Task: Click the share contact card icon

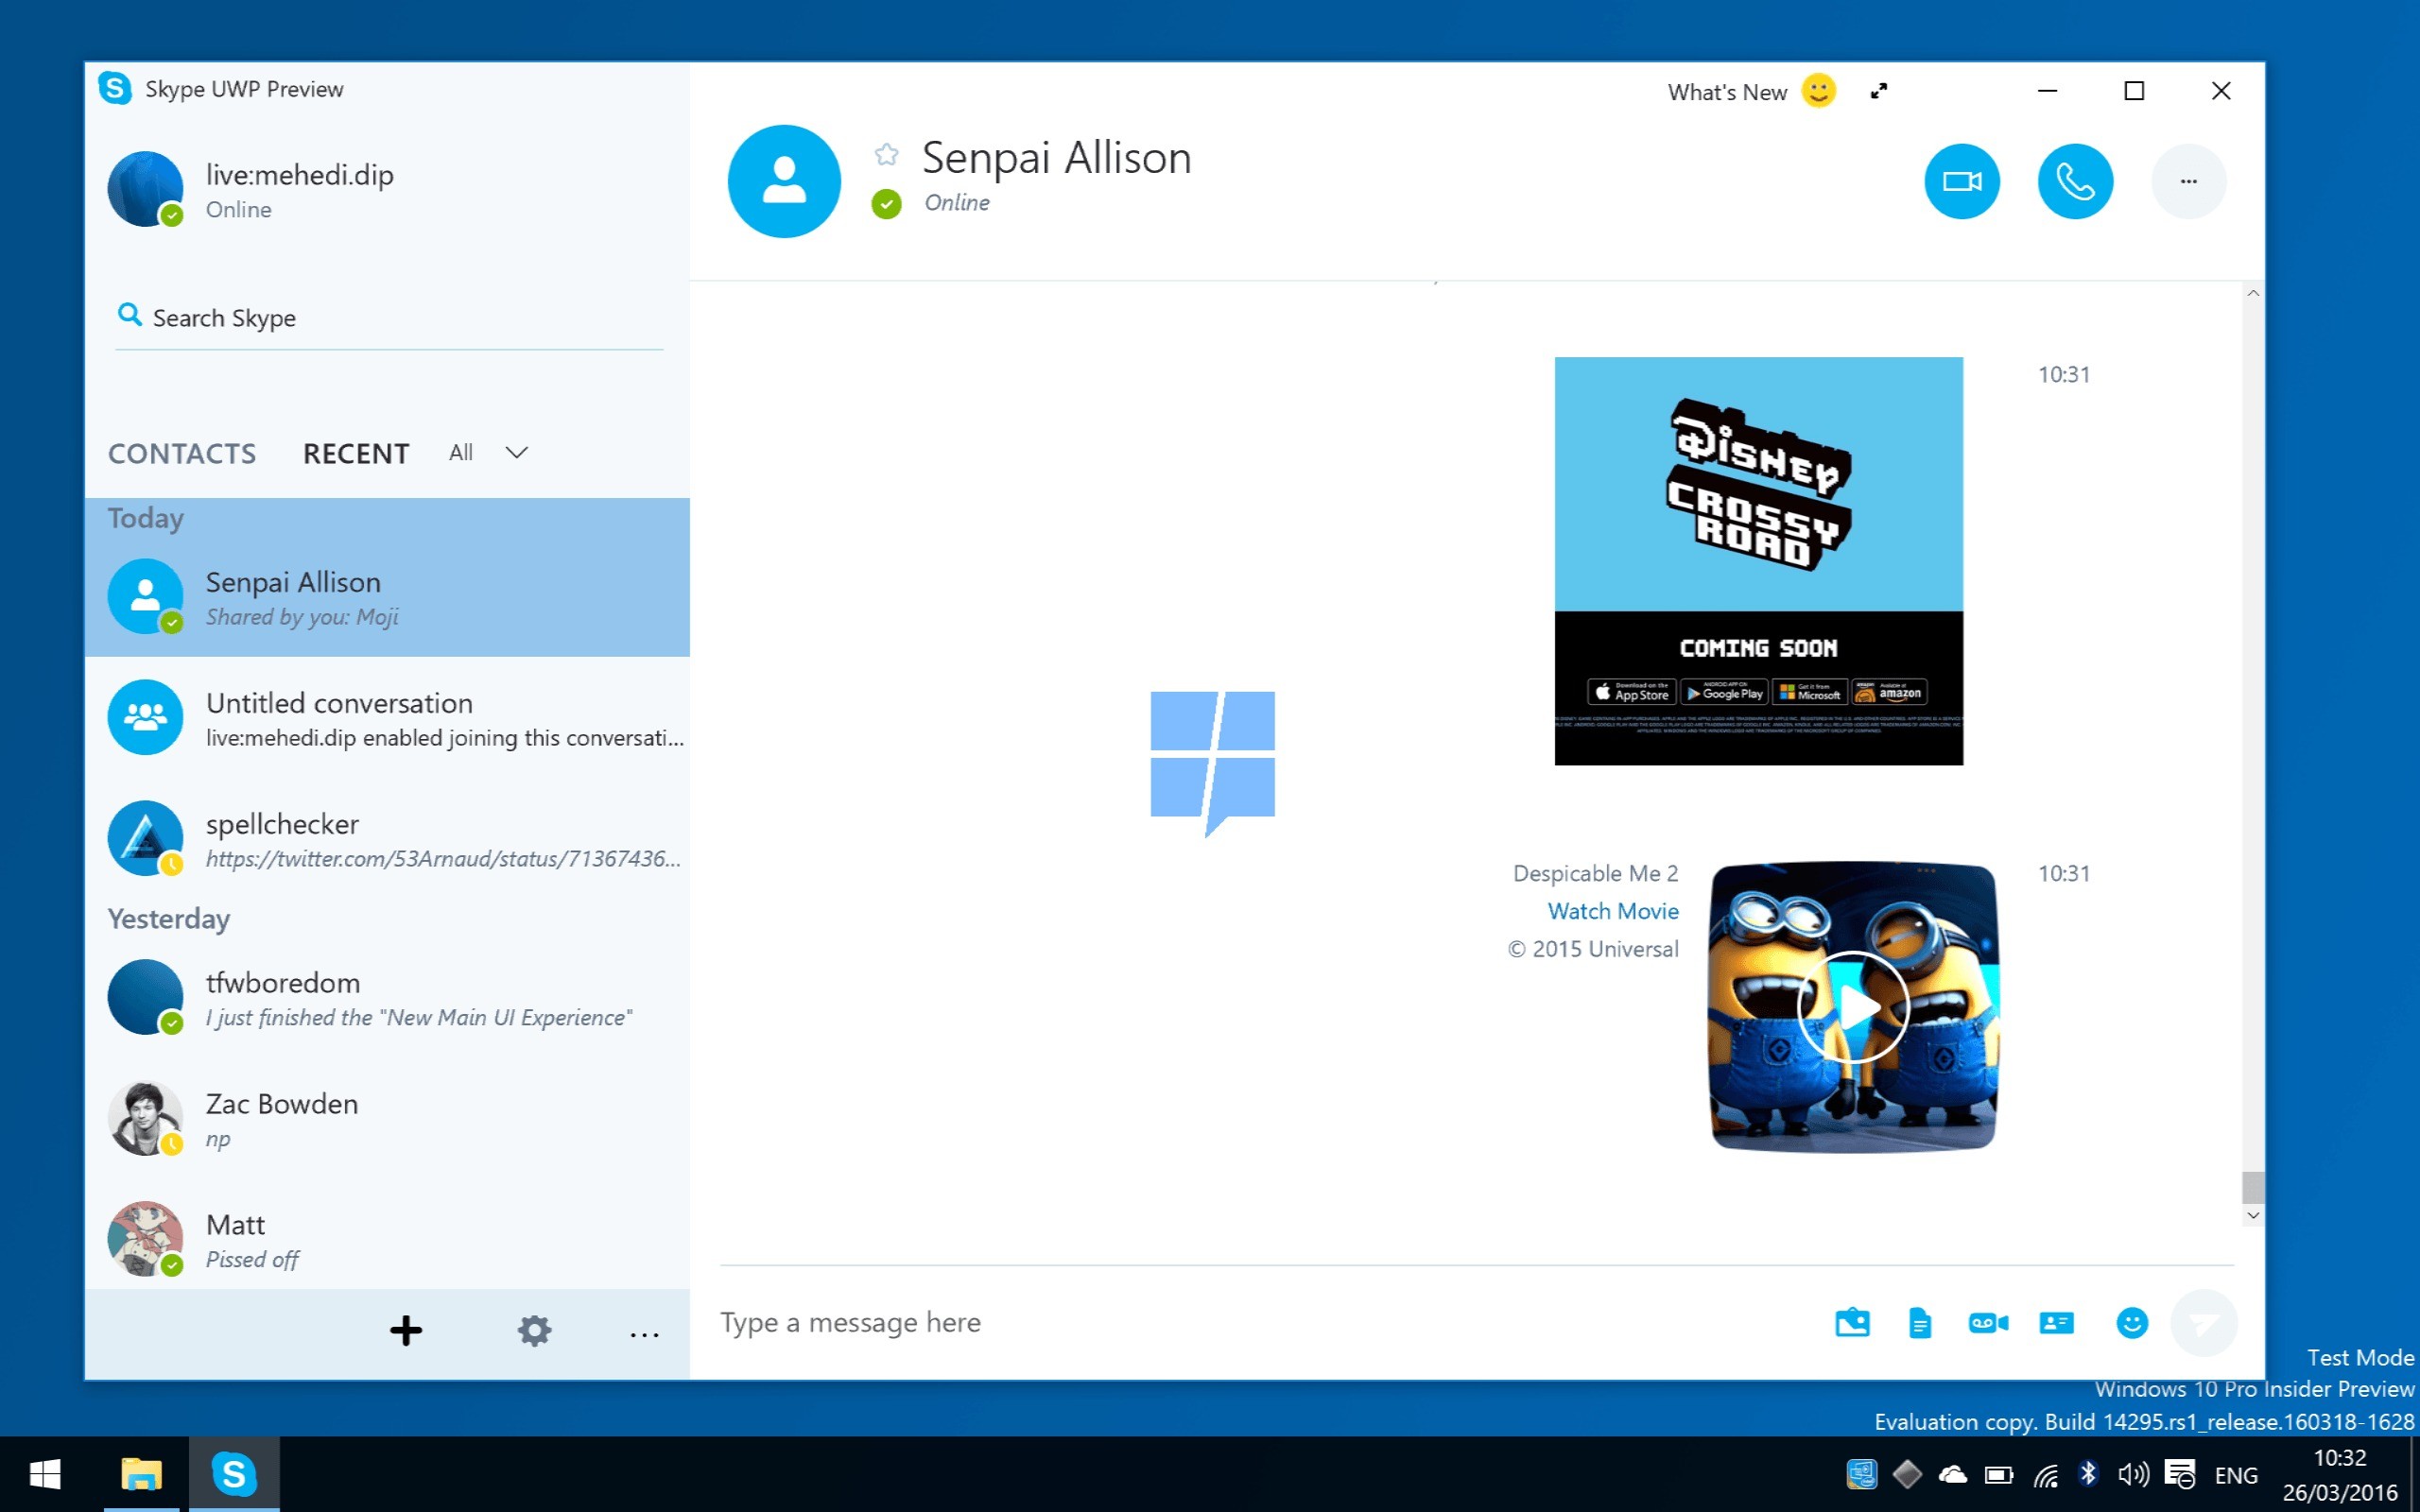Action: coord(2056,1323)
